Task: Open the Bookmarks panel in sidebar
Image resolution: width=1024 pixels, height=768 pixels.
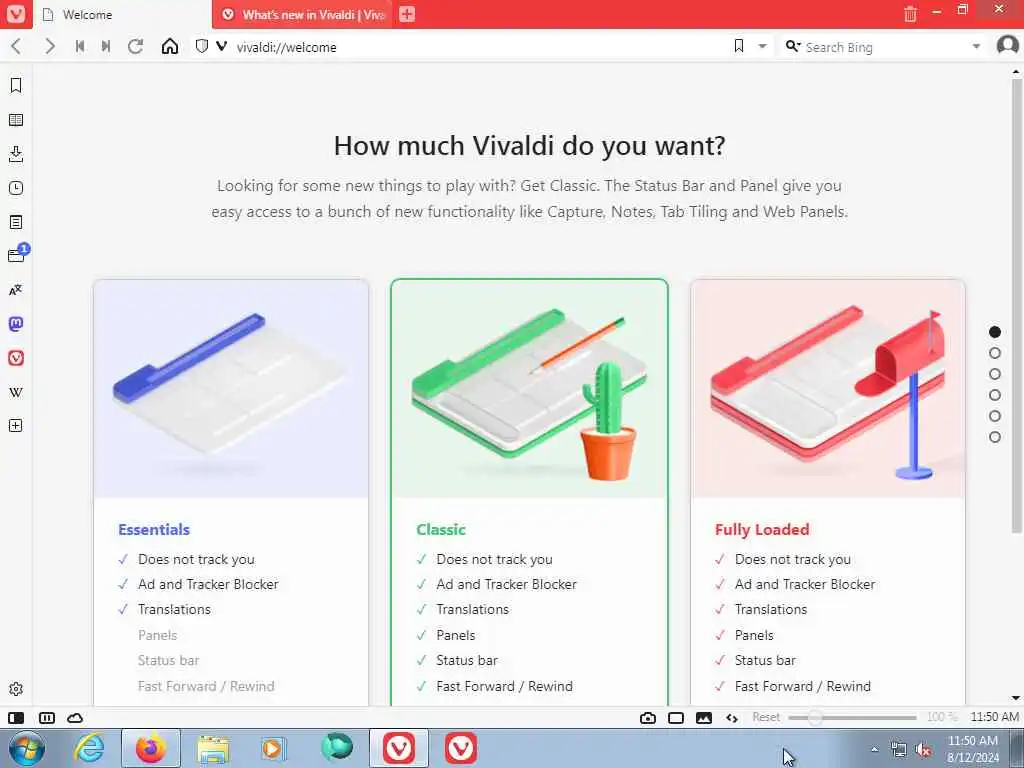Action: 16,86
